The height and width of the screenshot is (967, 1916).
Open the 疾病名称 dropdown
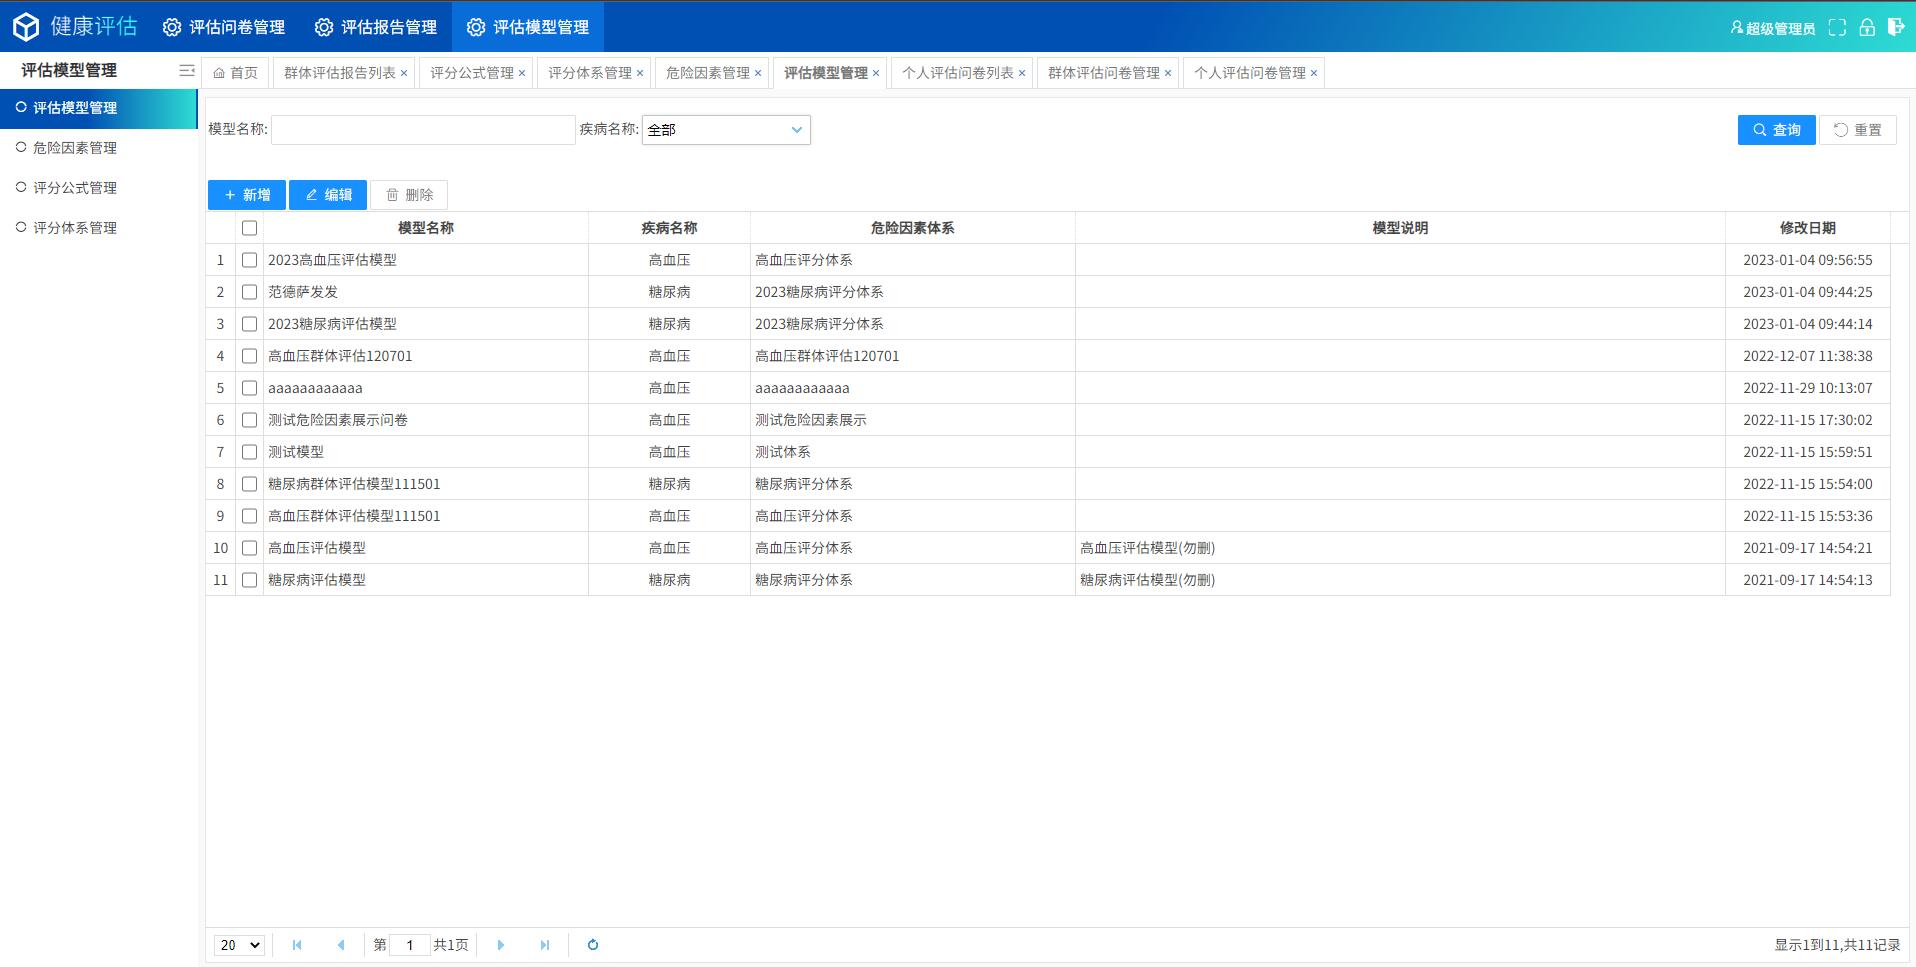726,130
